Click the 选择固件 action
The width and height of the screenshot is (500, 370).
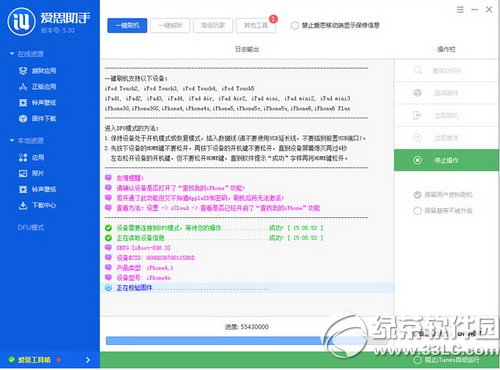pos(446,93)
